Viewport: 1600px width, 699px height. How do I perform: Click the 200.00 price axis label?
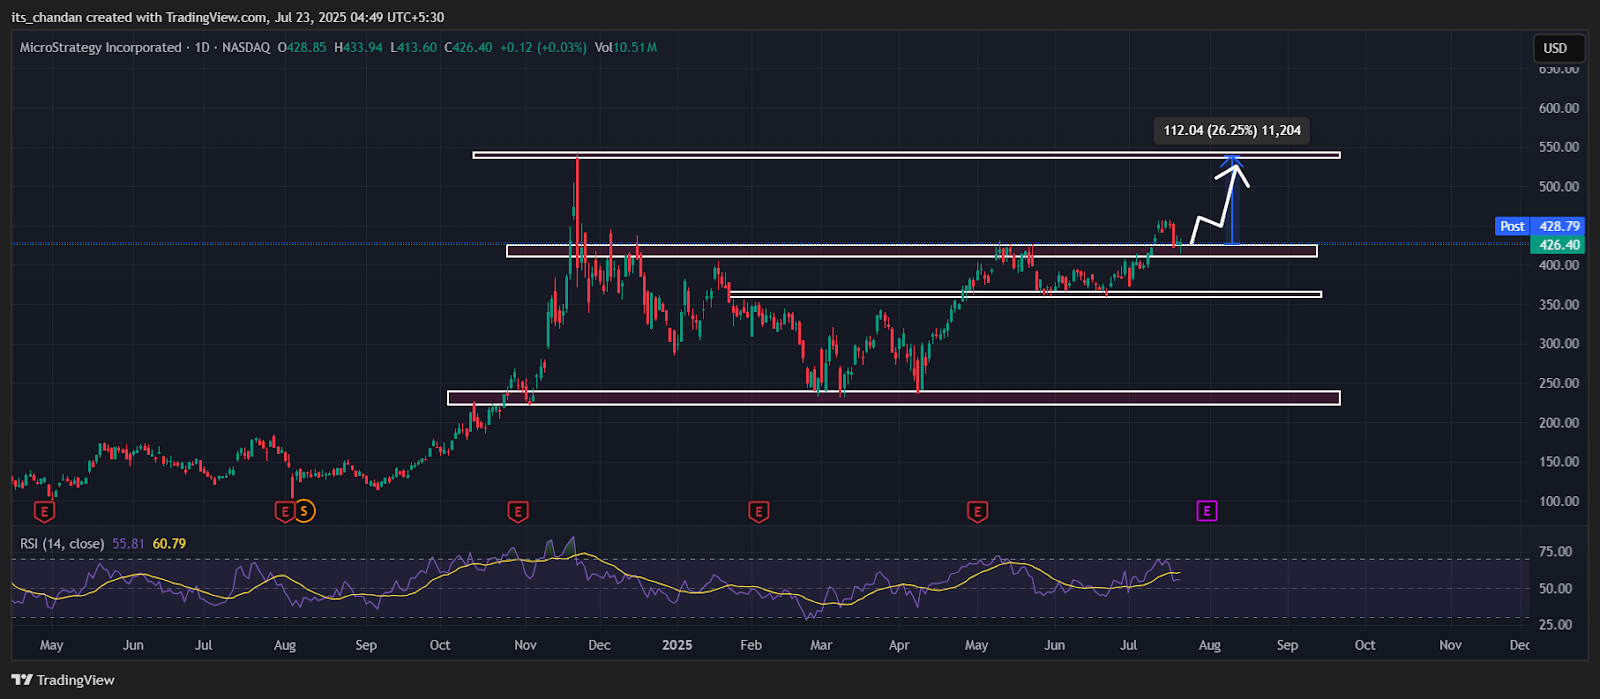(1559, 423)
